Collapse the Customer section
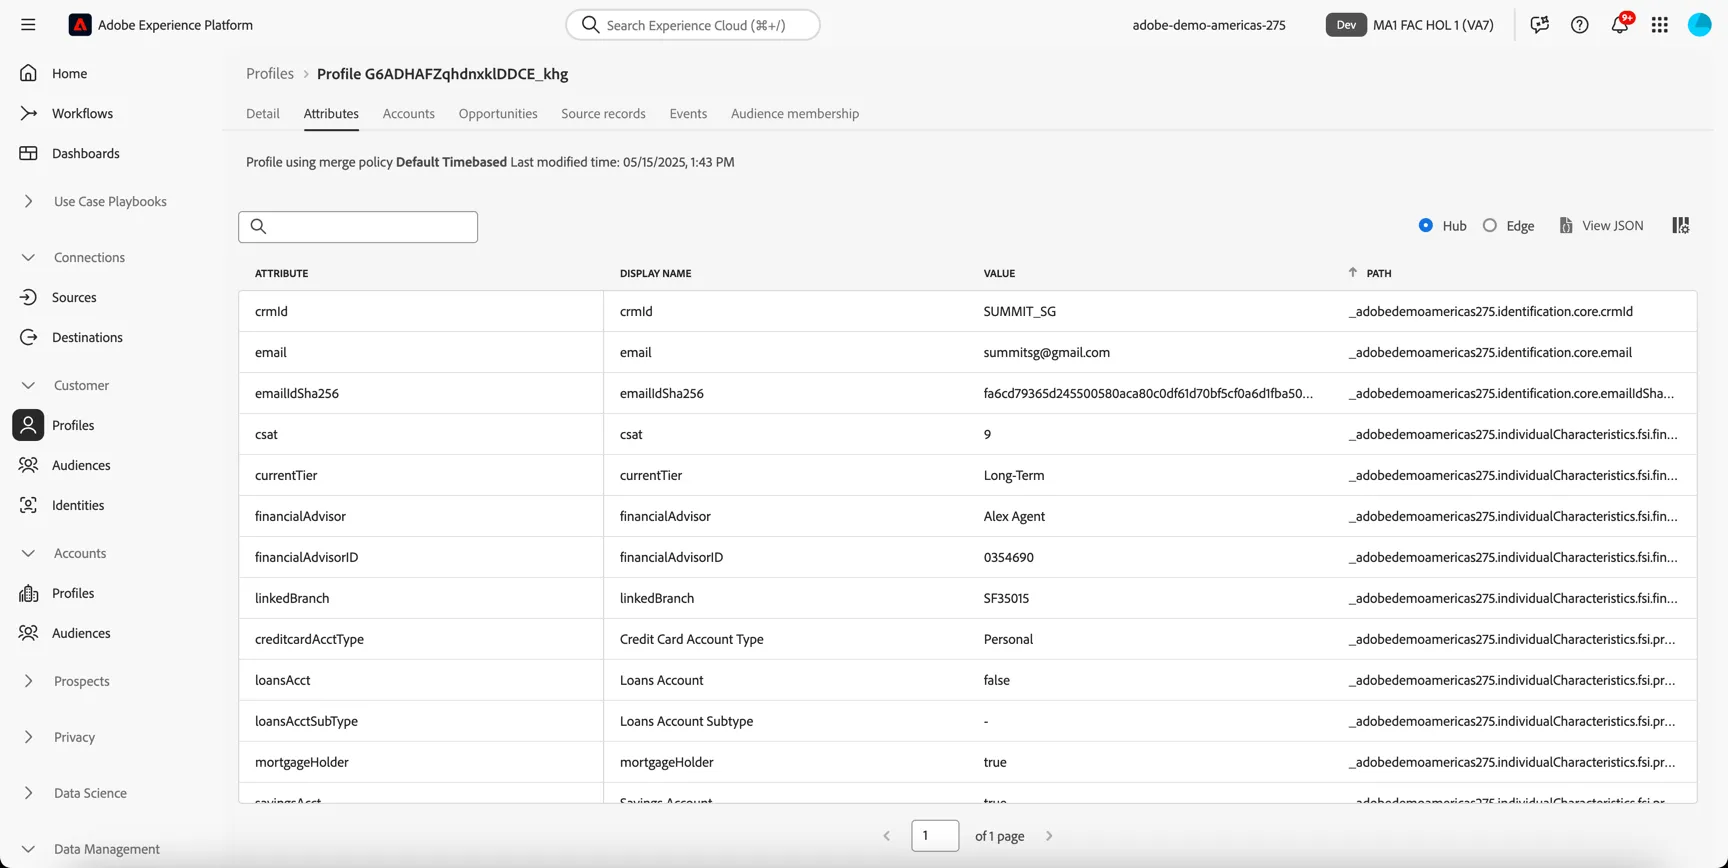 point(28,385)
